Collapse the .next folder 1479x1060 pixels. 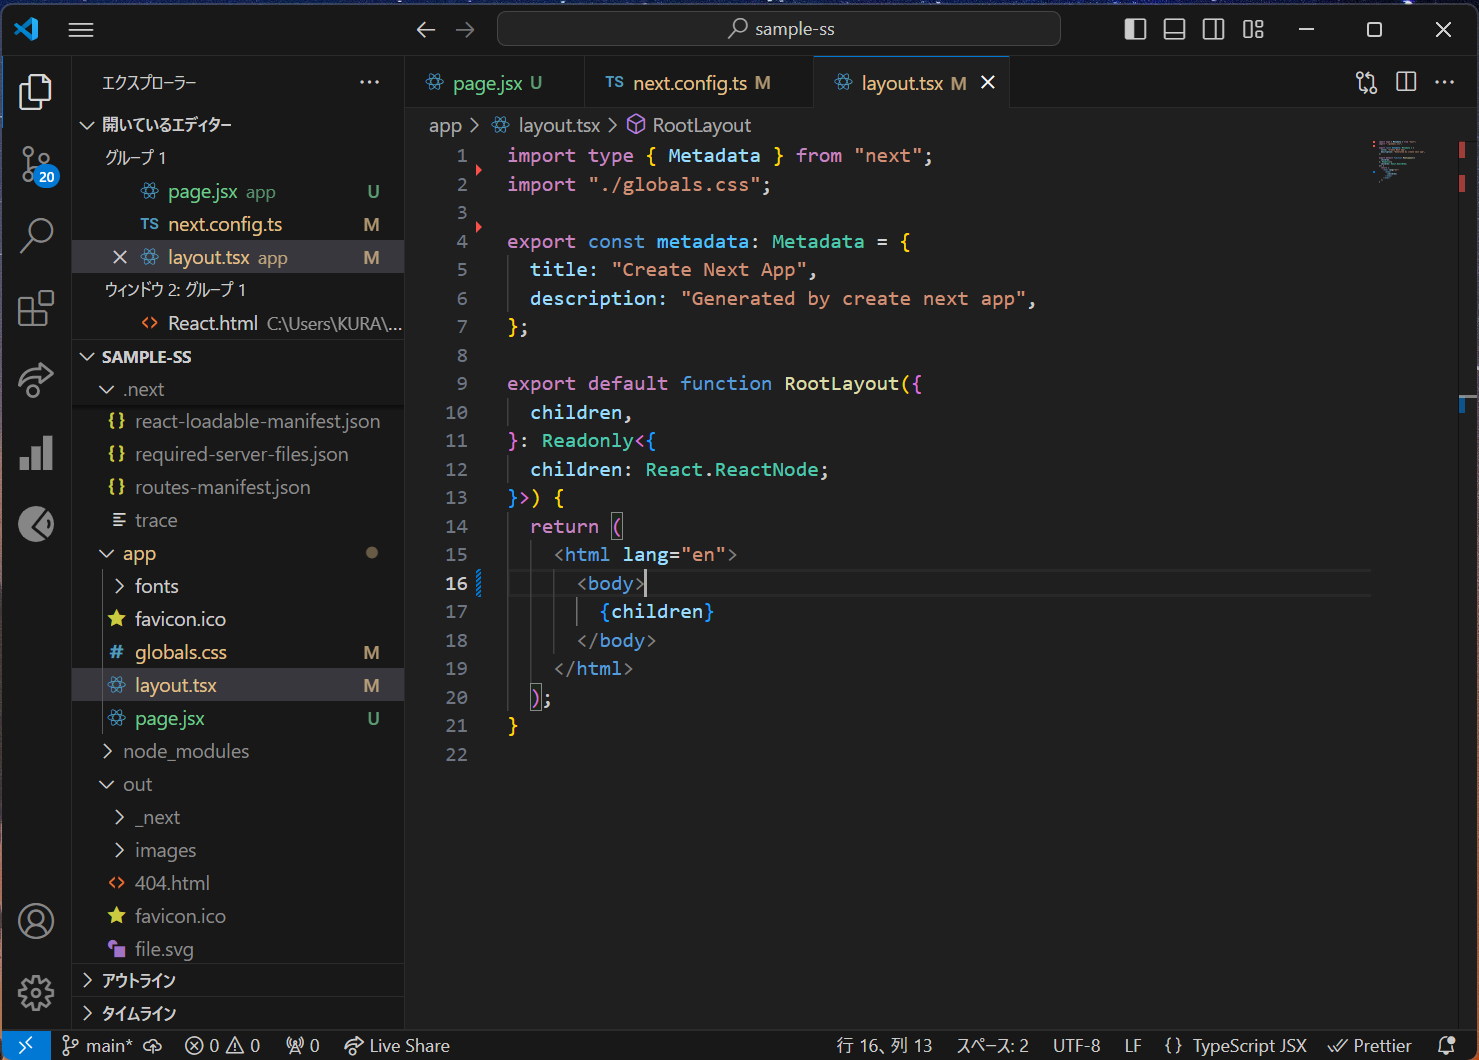[238, 389]
